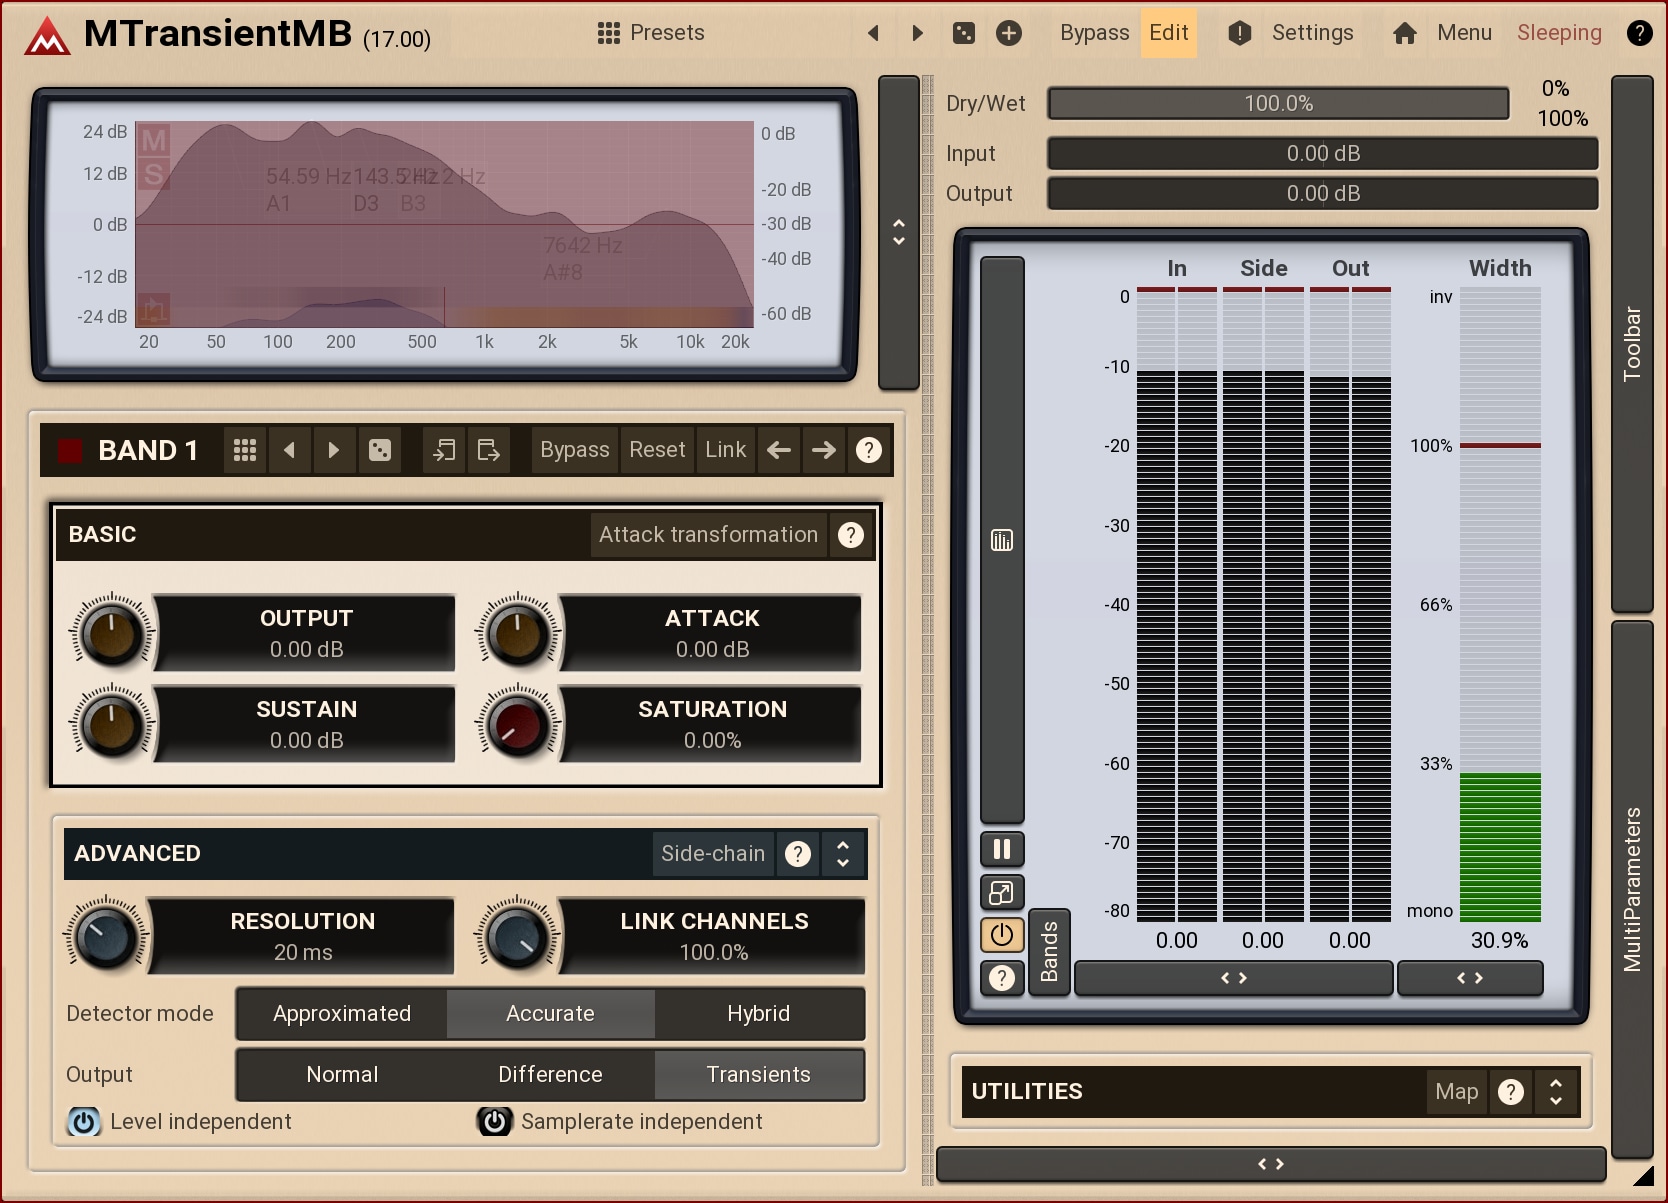Viewport: 1668px width, 1203px height.
Task: Open Band 1 presets grid icon
Action: [x=245, y=450]
